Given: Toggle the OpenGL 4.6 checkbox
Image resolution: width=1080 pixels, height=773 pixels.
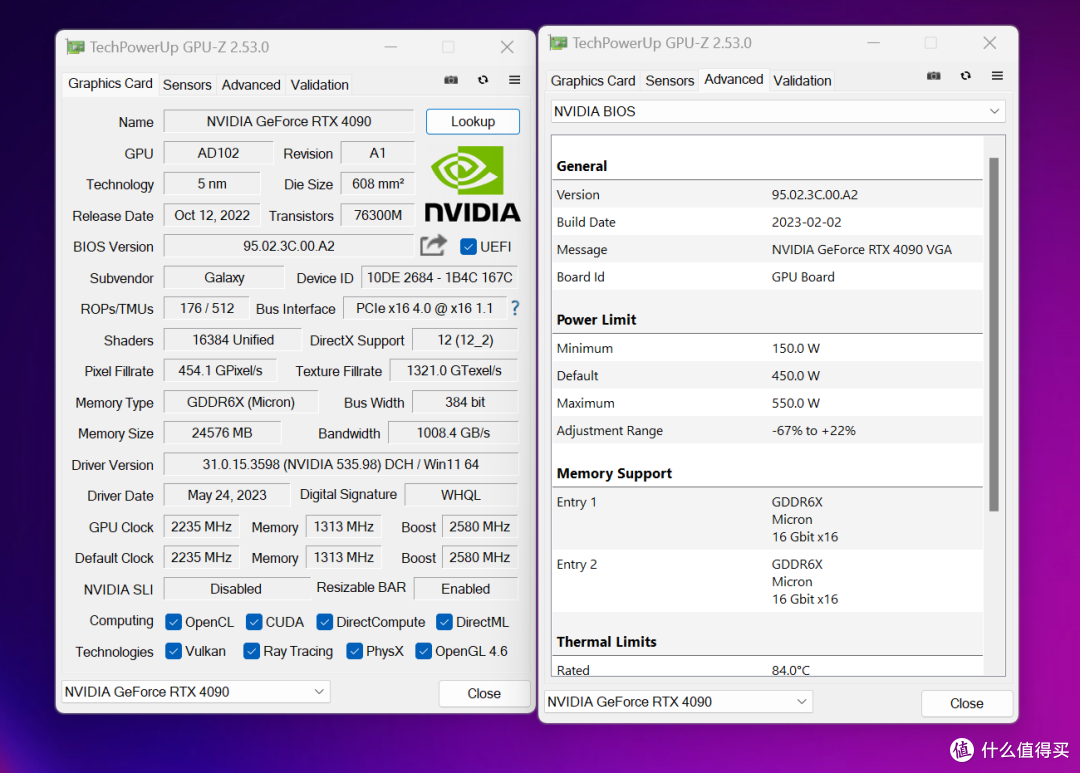Looking at the screenshot, I should 424,651.
